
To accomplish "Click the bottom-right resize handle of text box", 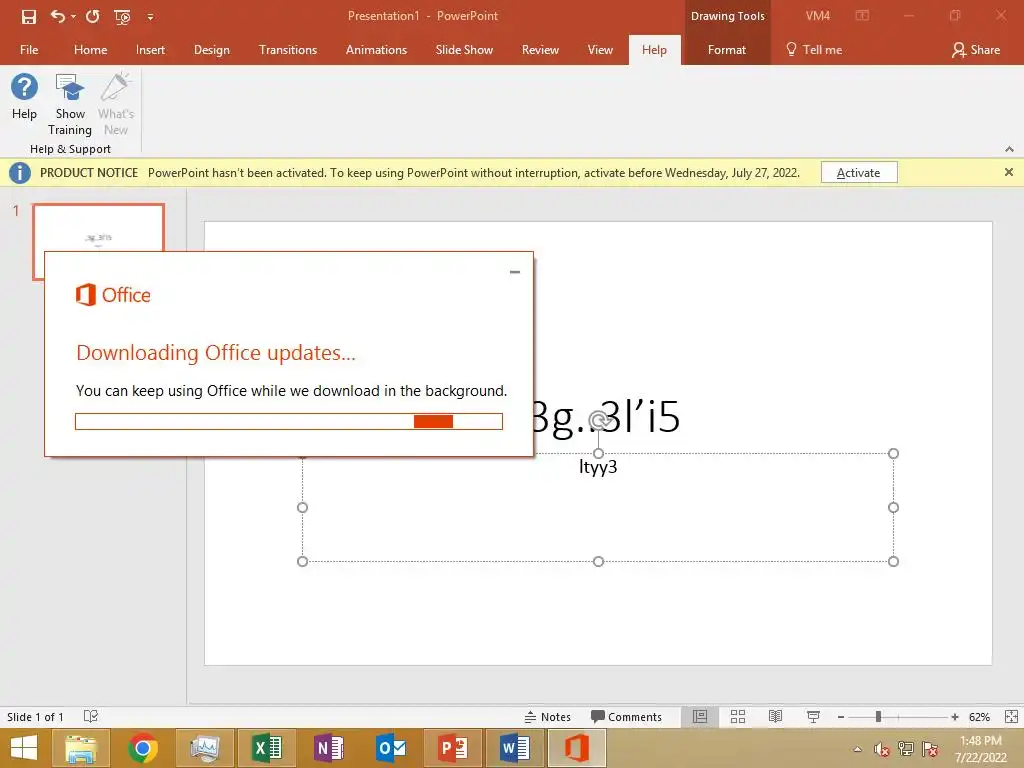I will pos(893,562).
